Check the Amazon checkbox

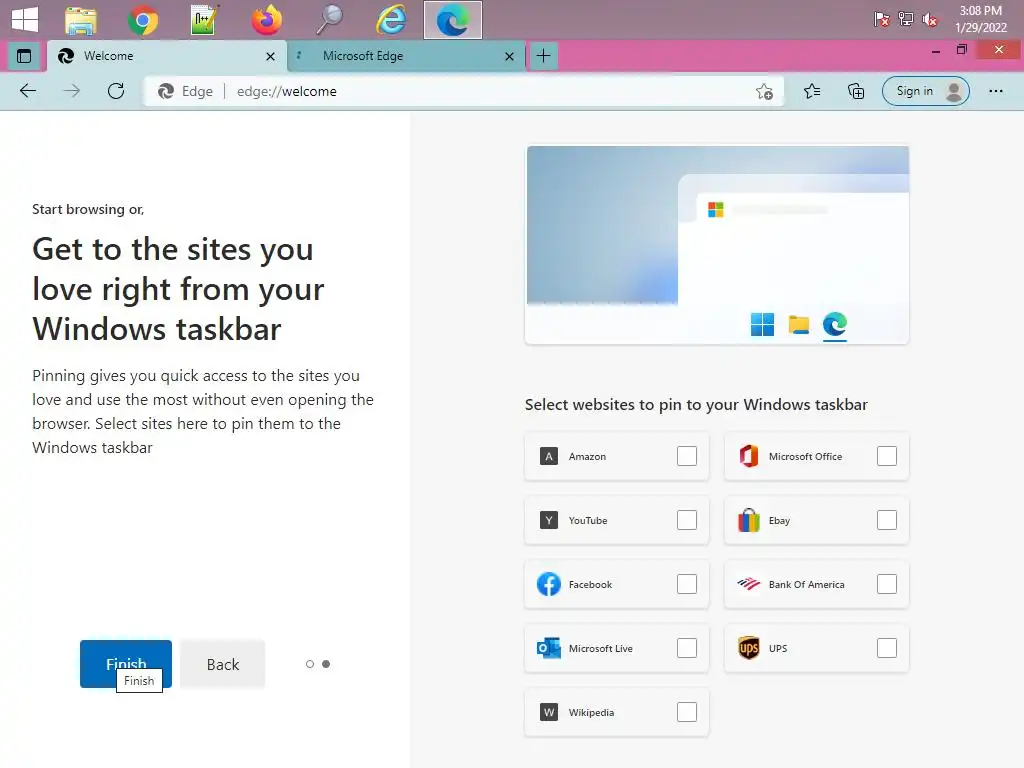(687, 456)
